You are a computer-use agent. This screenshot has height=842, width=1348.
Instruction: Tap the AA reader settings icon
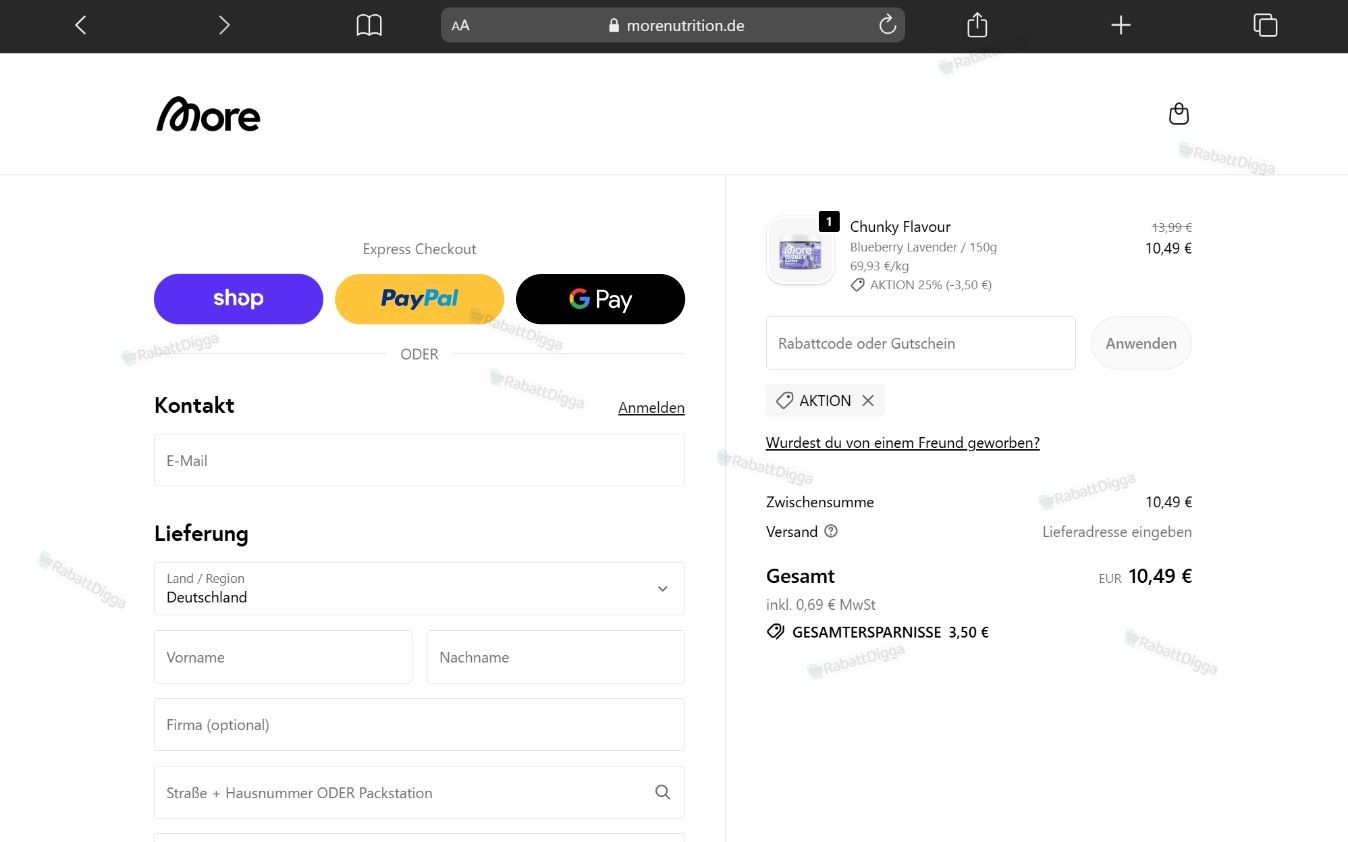tap(460, 26)
